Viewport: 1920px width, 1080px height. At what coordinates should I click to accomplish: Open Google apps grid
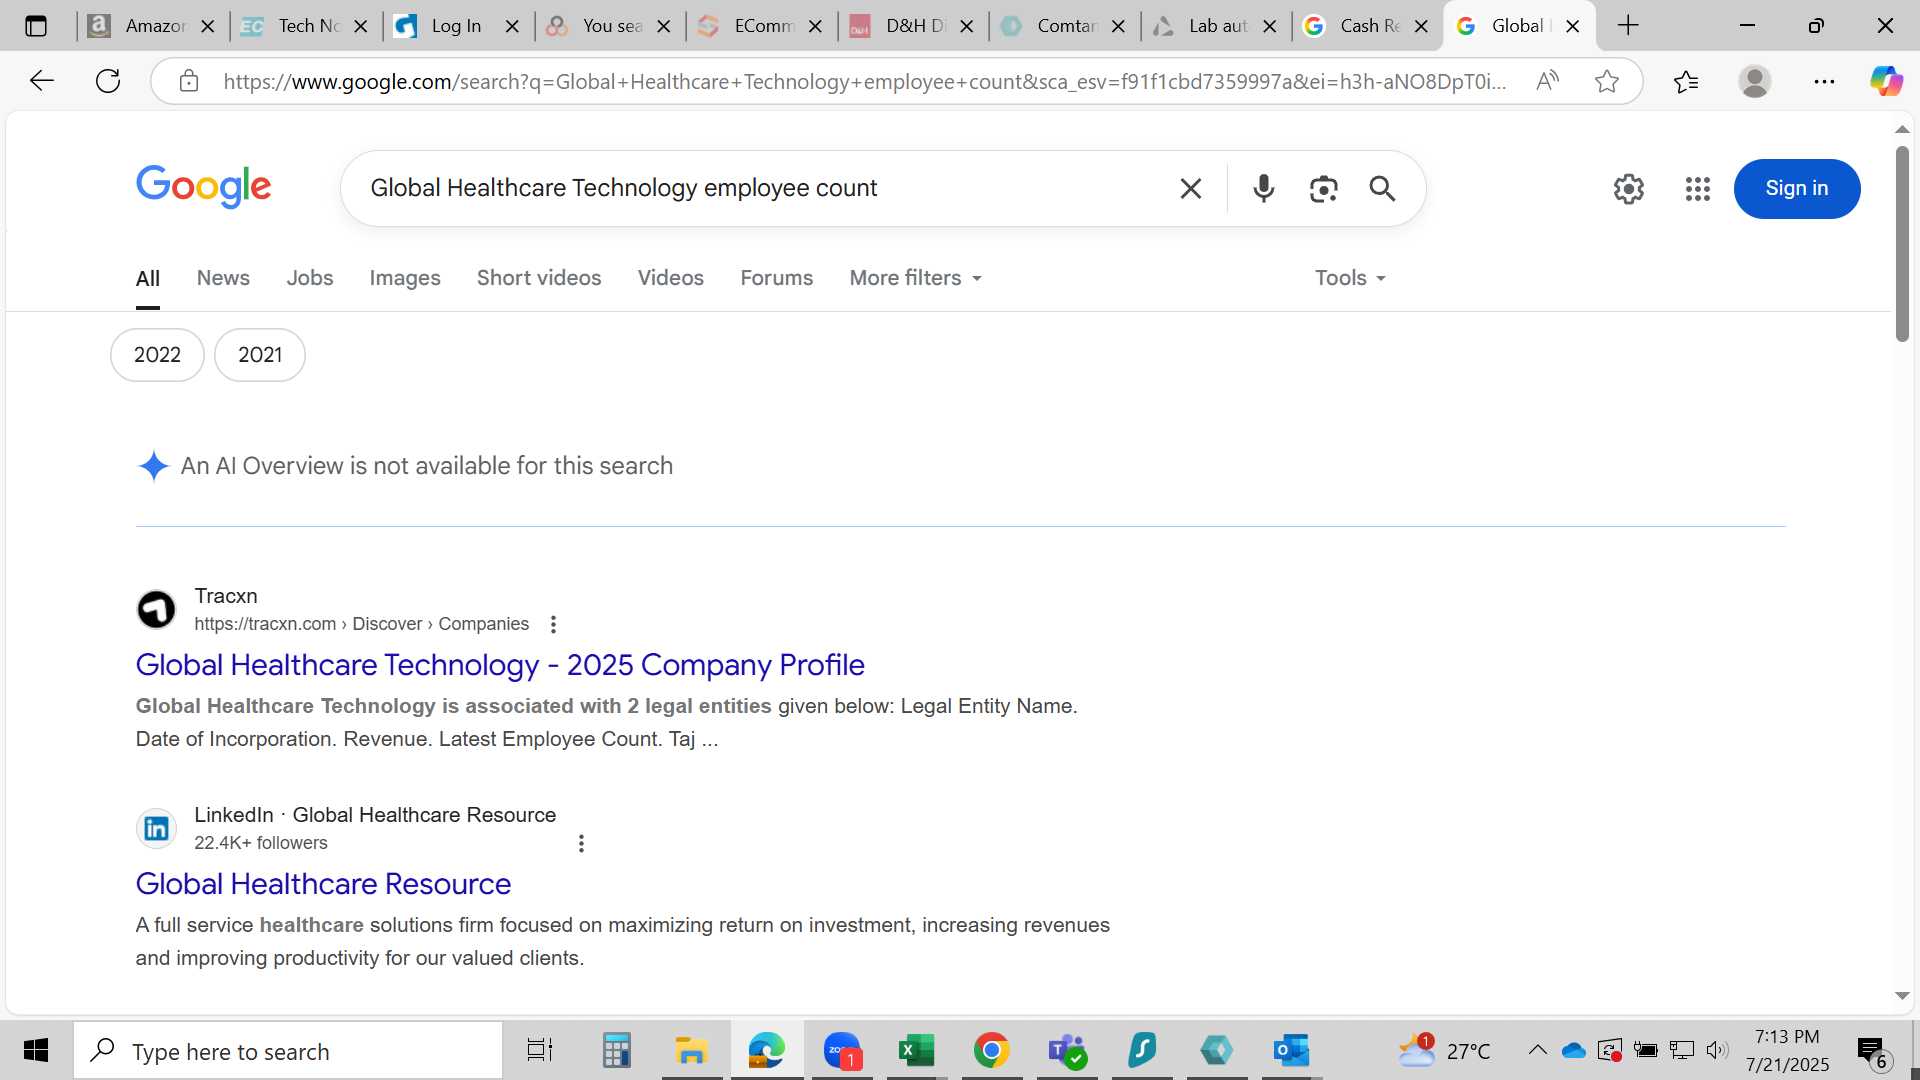pos(1697,188)
